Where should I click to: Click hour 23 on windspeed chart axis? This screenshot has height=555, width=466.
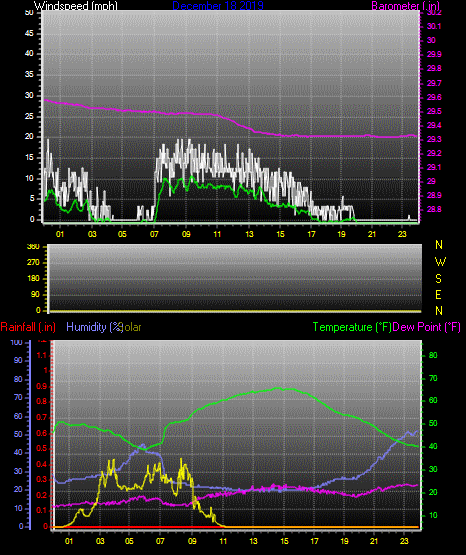point(402,234)
